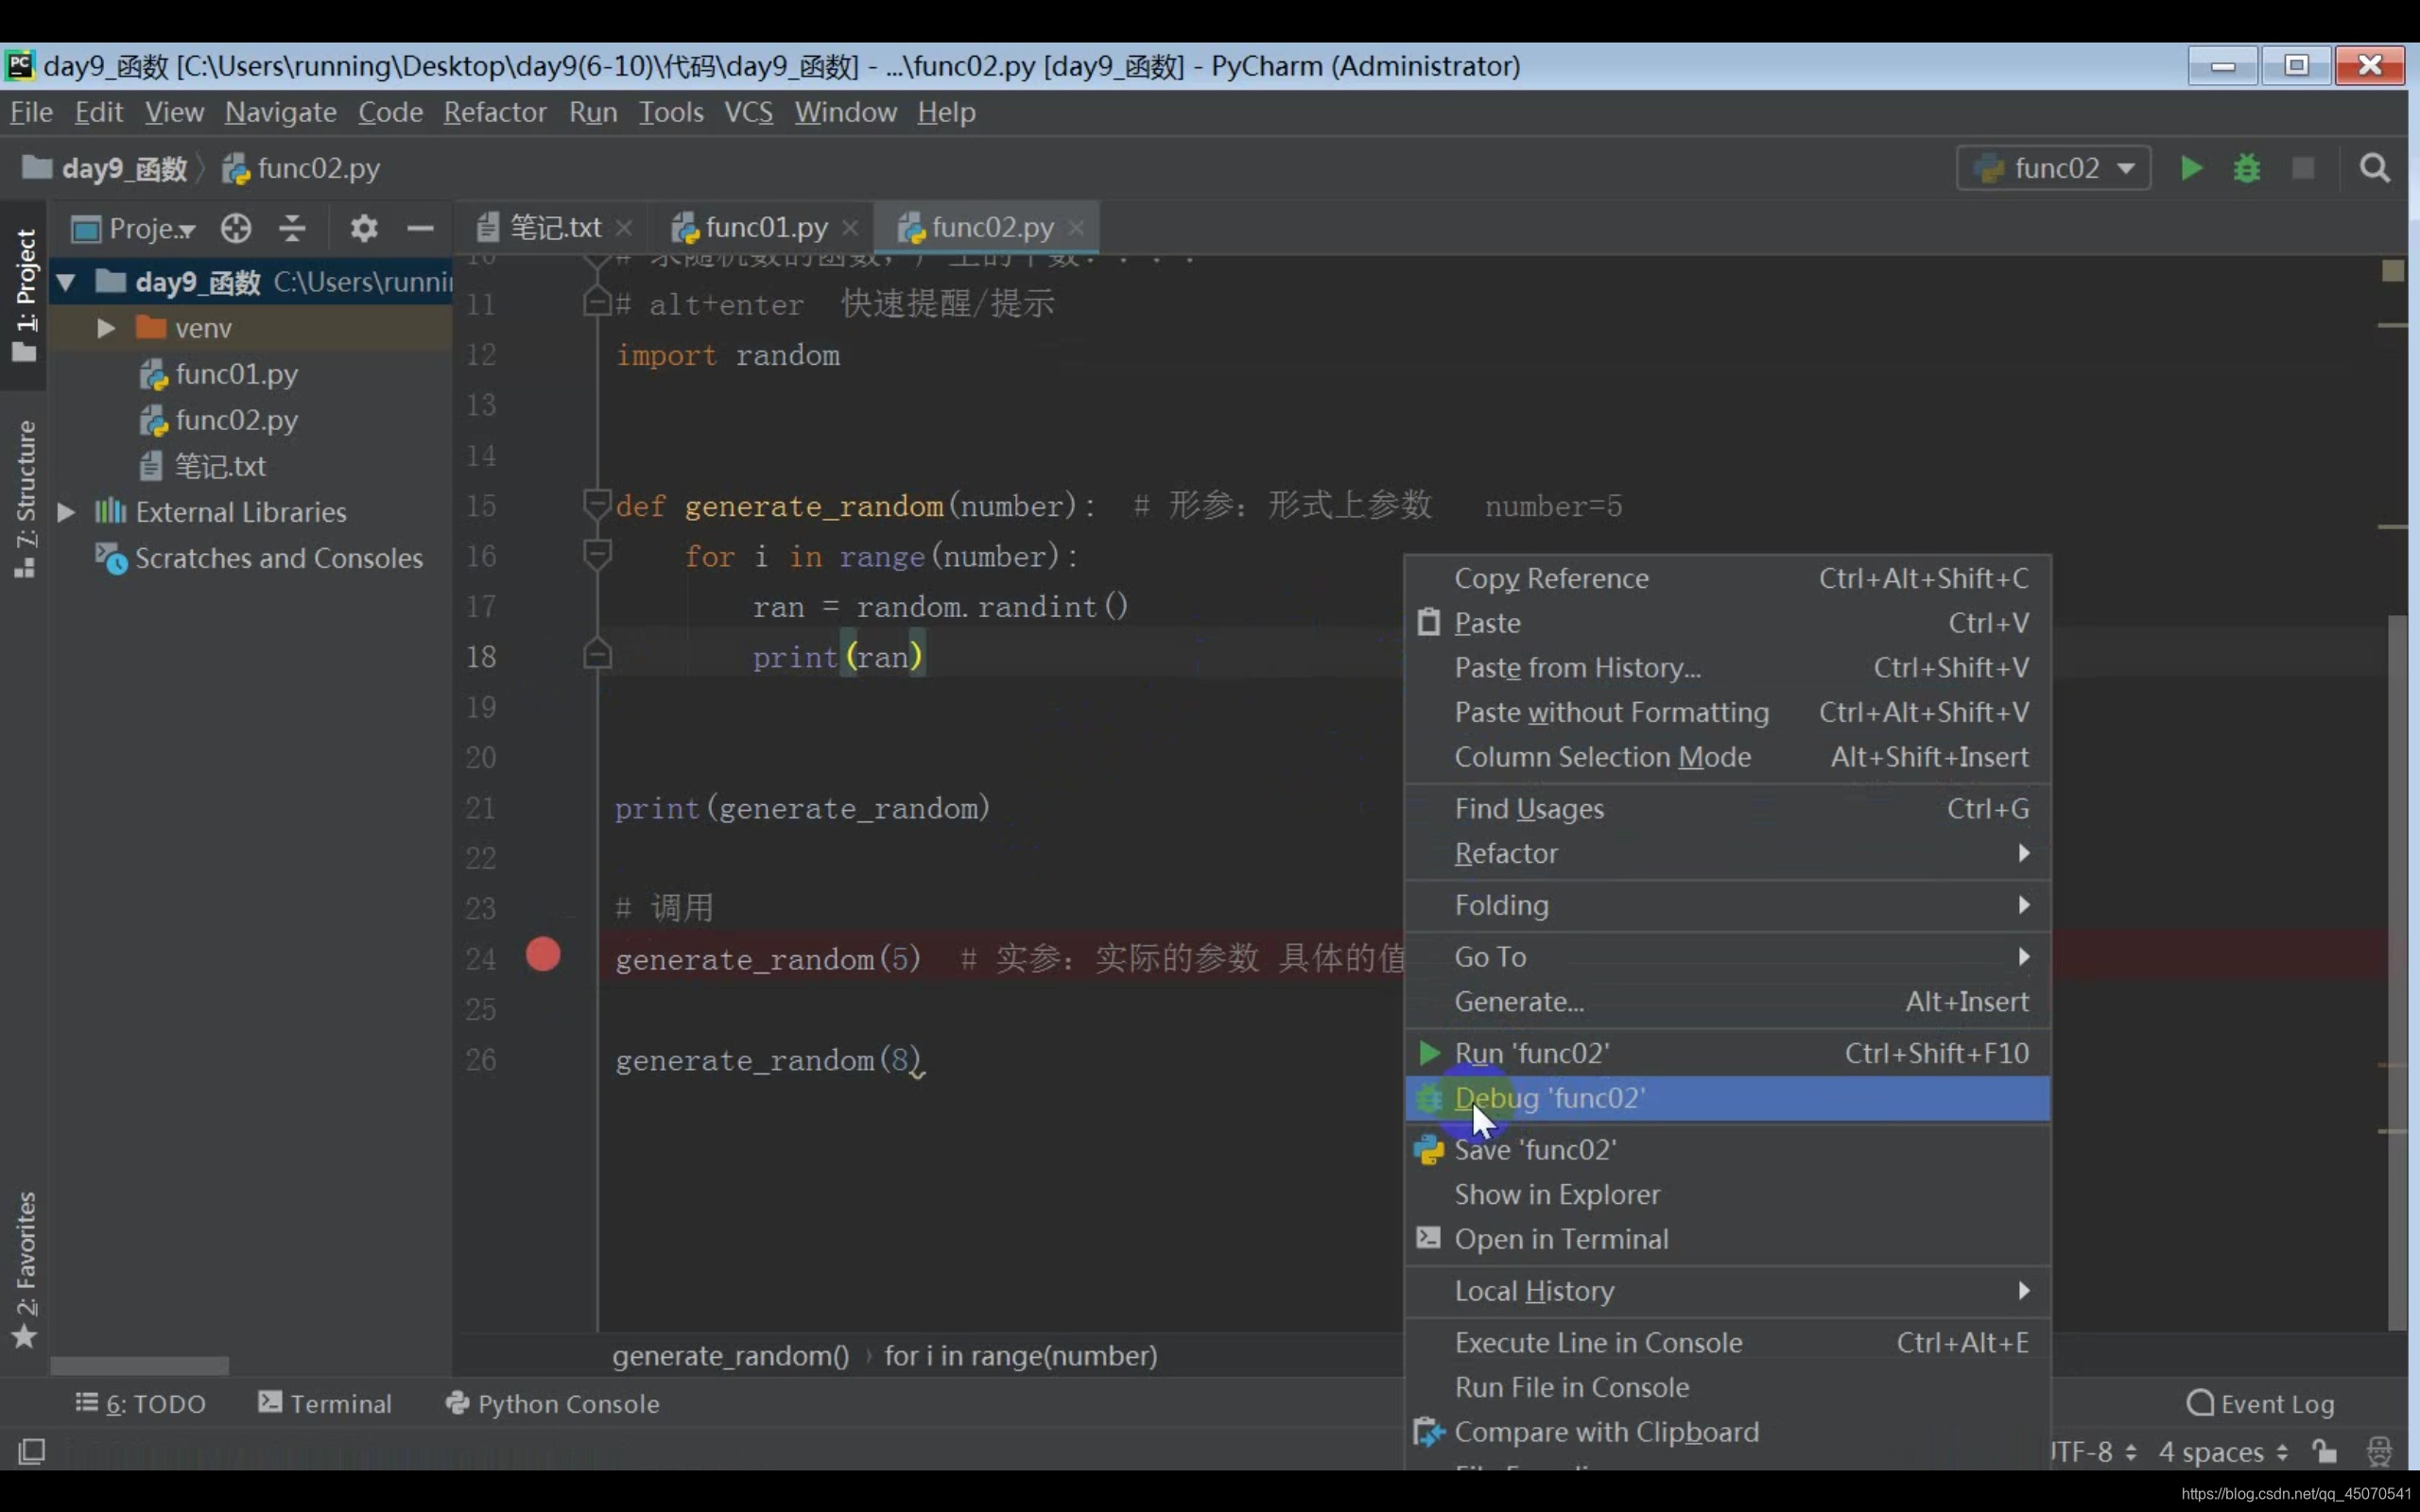Viewport: 2420px width, 1512px height.
Task: Open 笔记.txt in the project tree
Action: click(x=219, y=466)
